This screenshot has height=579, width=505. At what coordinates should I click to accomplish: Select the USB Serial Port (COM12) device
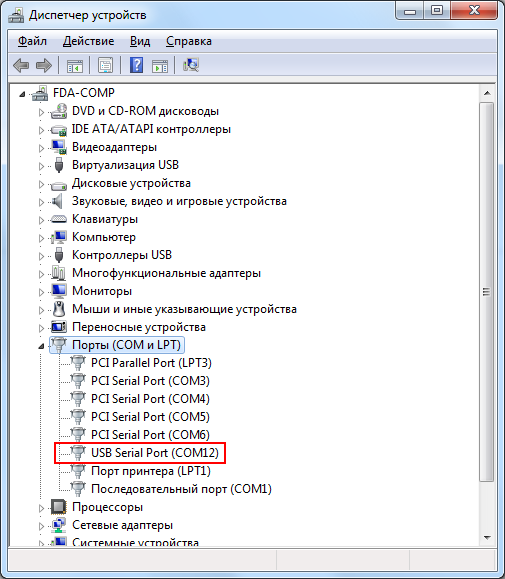click(x=155, y=453)
